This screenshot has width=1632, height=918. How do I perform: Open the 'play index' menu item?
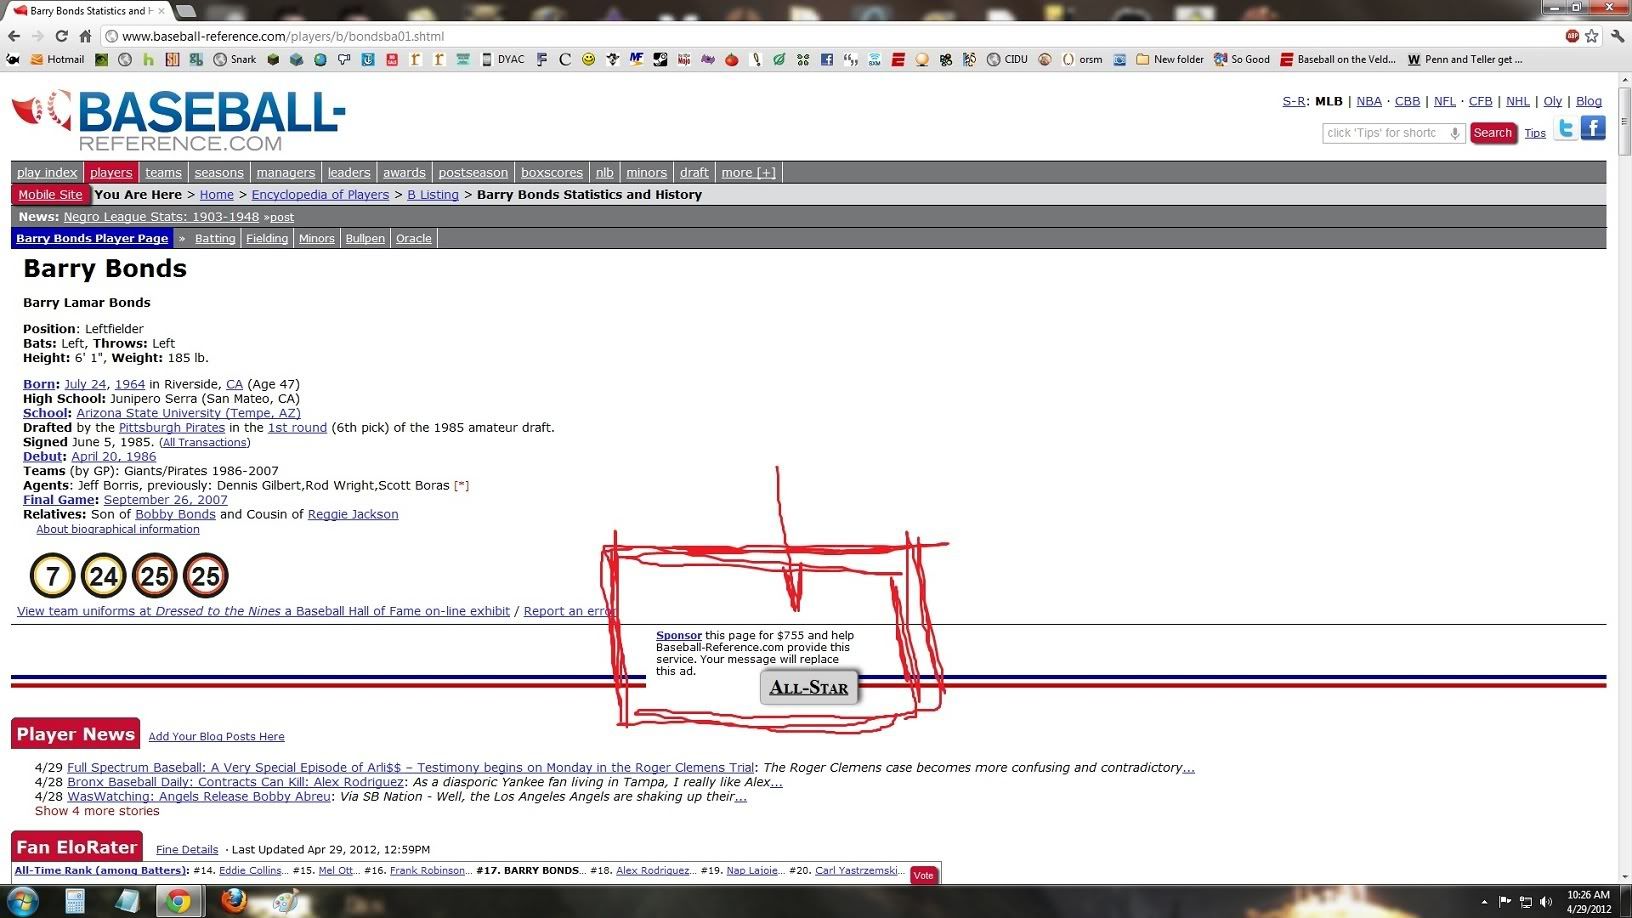[47, 173]
